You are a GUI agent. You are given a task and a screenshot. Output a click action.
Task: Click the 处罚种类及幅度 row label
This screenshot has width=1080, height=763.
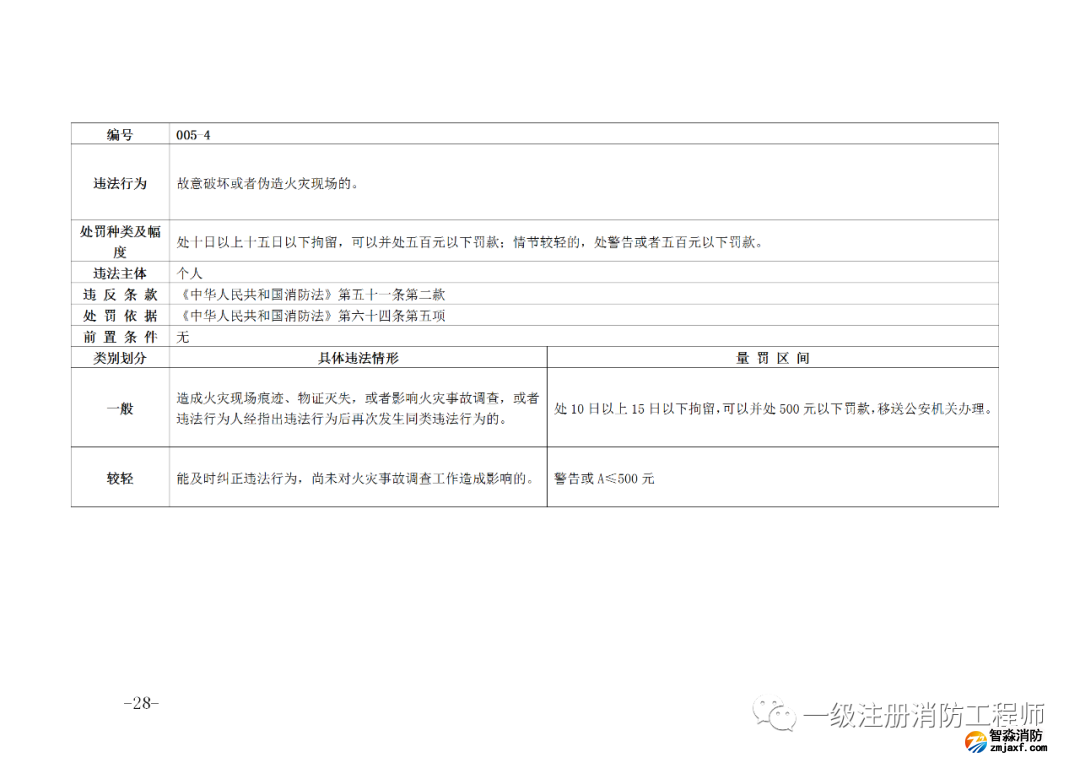[120, 241]
